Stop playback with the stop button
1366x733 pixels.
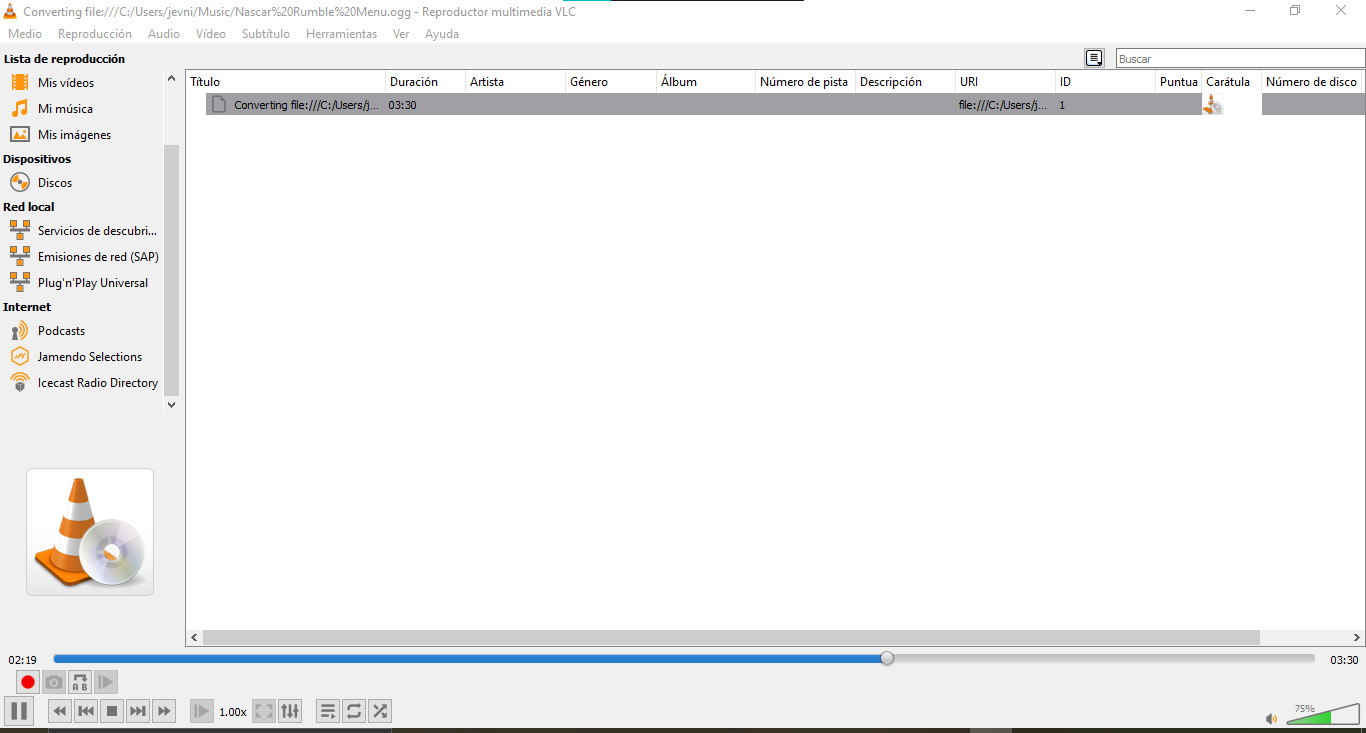click(112, 711)
